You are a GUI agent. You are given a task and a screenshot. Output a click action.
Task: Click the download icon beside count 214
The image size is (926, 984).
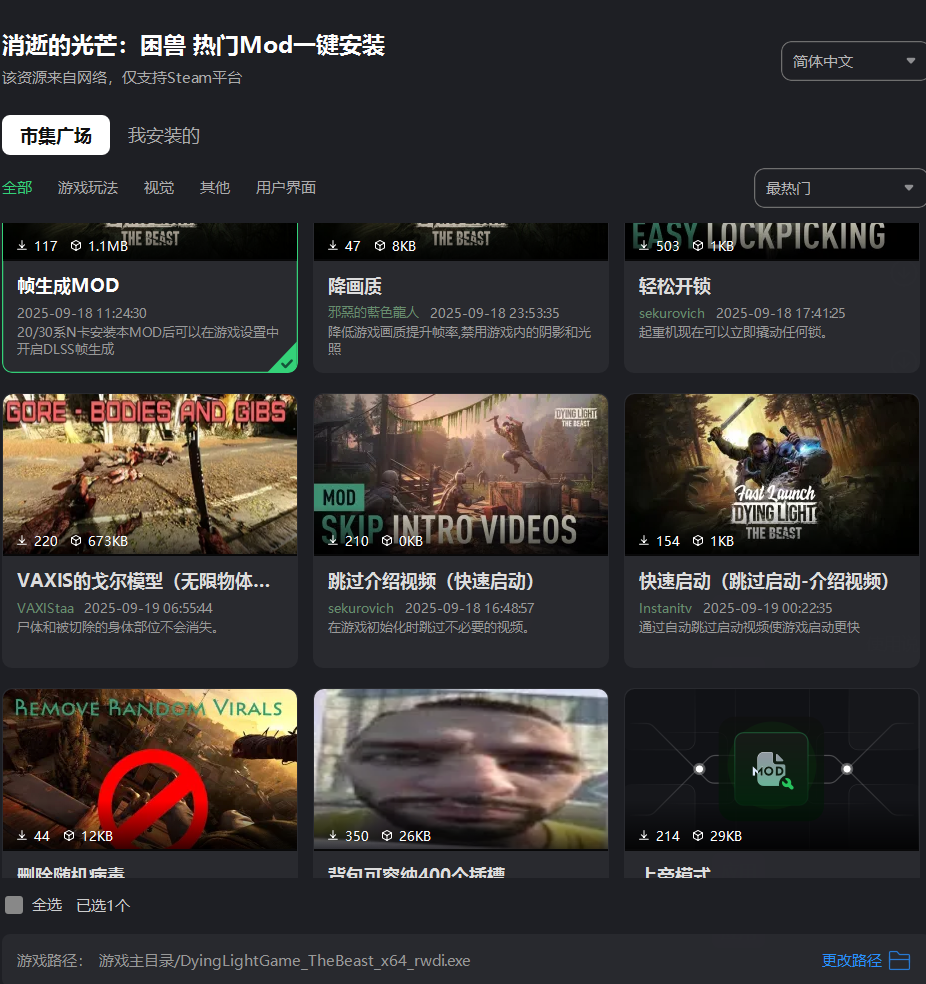[644, 835]
